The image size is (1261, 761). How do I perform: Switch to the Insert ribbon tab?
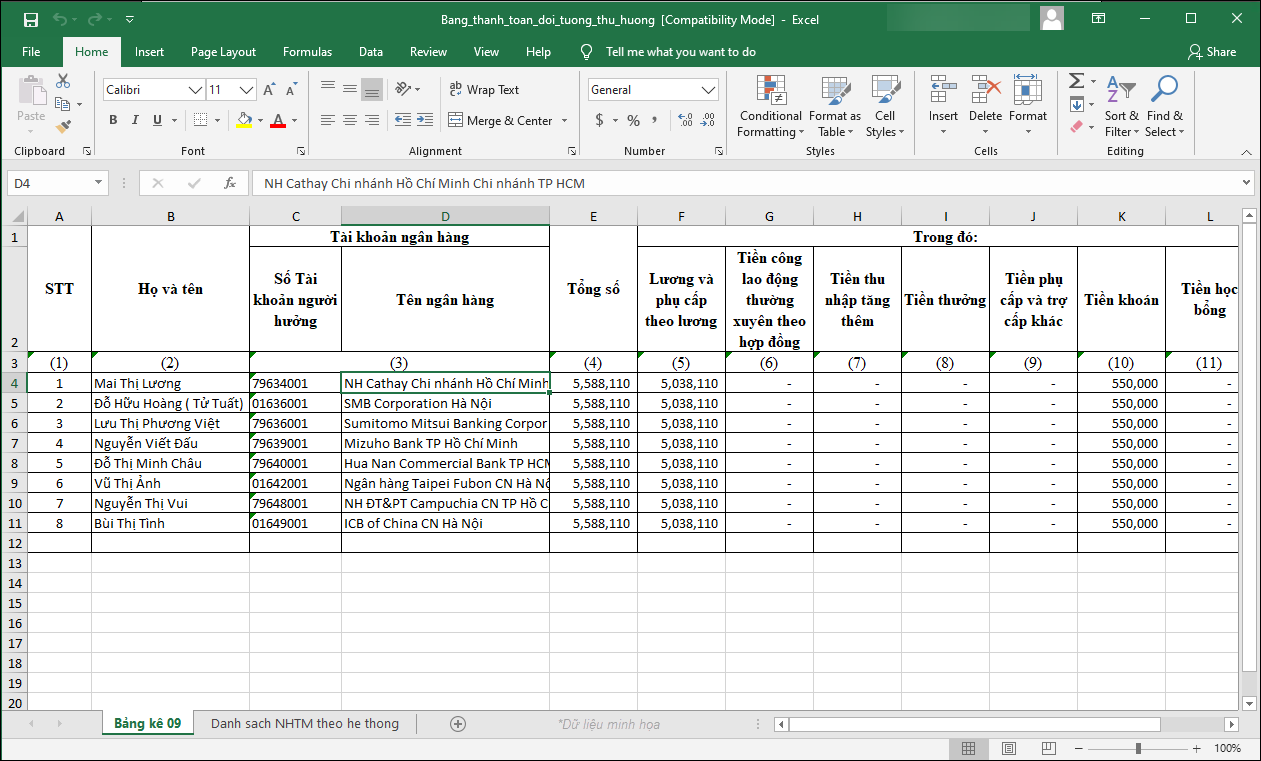tap(149, 52)
